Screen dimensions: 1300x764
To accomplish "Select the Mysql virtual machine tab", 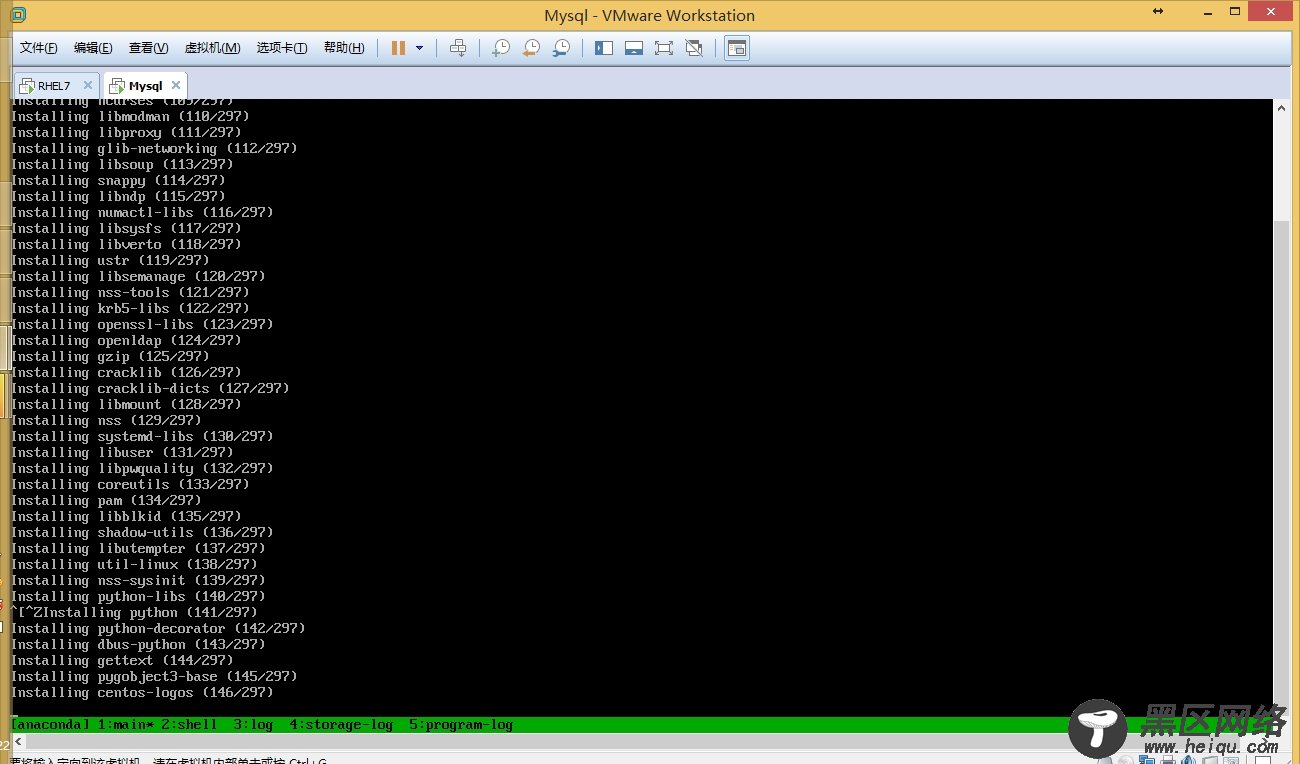I will [145, 86].
